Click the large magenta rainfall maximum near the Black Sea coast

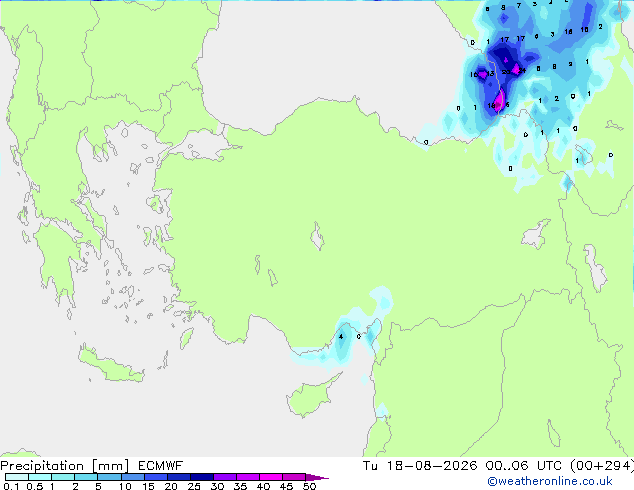pyautogui.click(x=500, y=99)
